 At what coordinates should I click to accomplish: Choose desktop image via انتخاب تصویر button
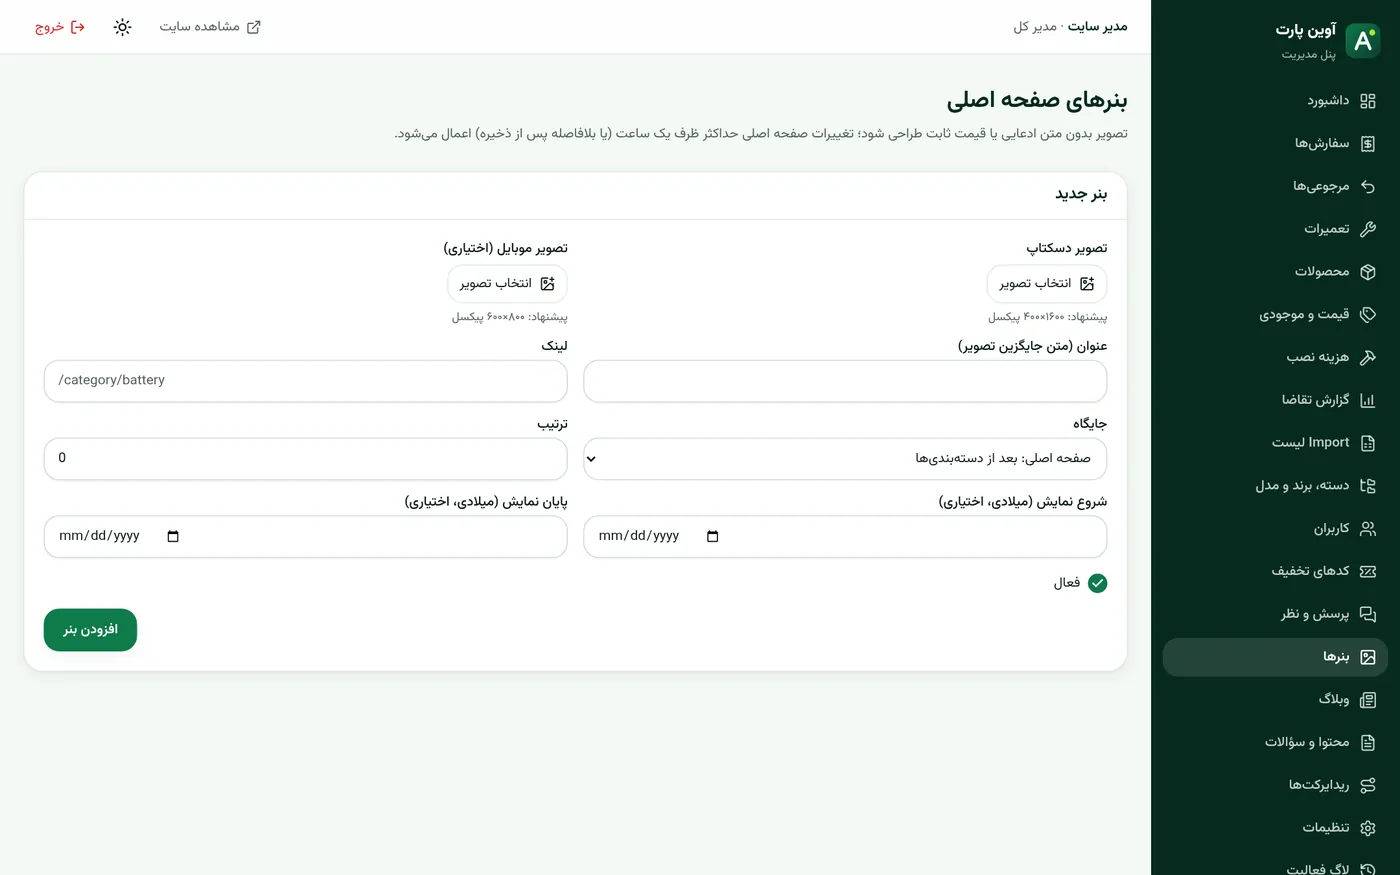(1047, 284)
